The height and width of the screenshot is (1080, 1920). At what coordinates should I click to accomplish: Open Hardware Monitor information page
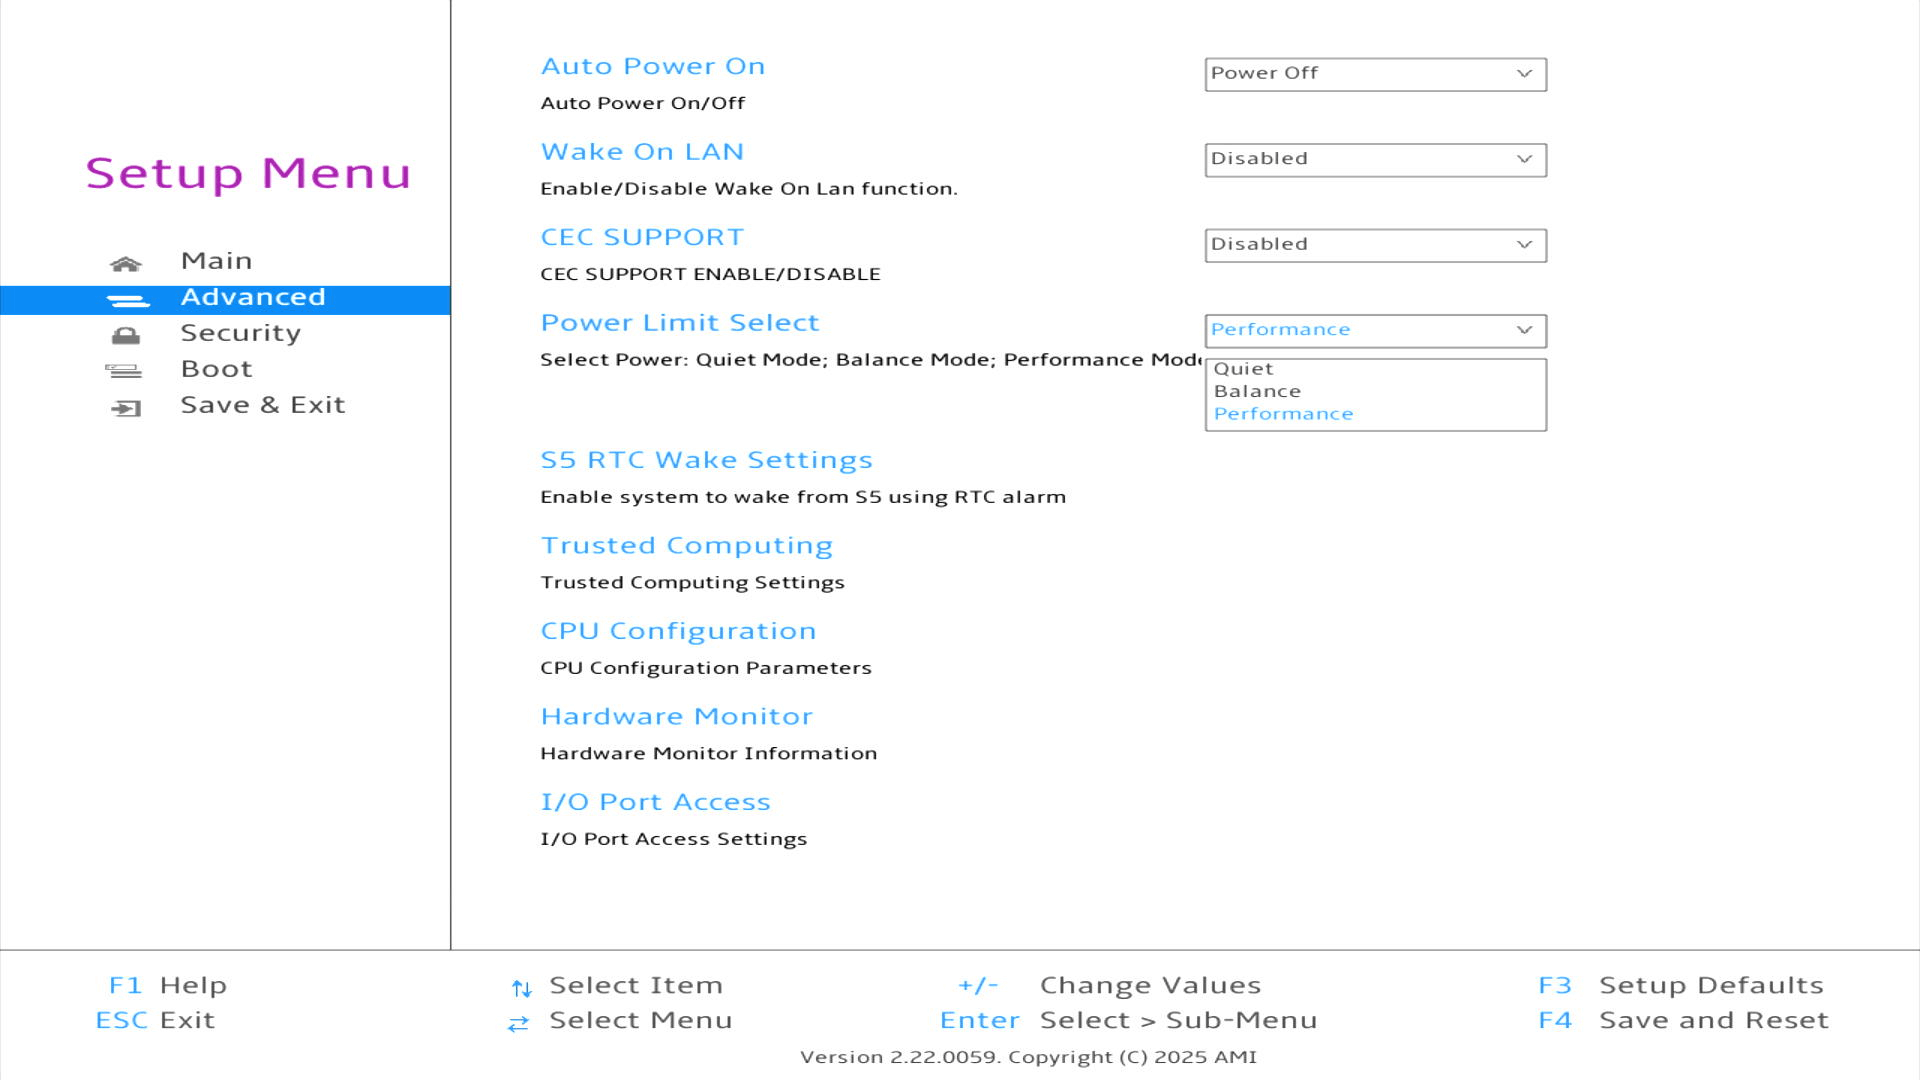pyautogui.click(x=676, y=717)
